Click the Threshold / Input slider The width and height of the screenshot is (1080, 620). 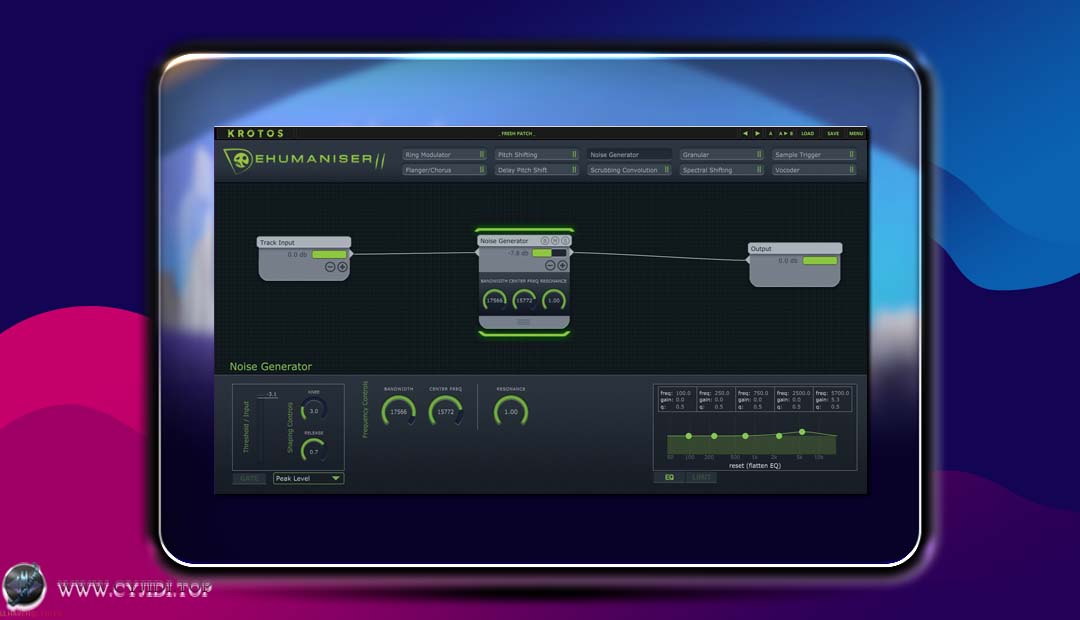(260, 431)
